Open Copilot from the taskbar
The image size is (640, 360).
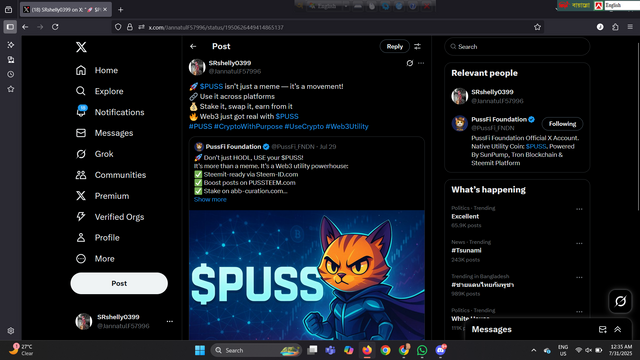point(349,350)
